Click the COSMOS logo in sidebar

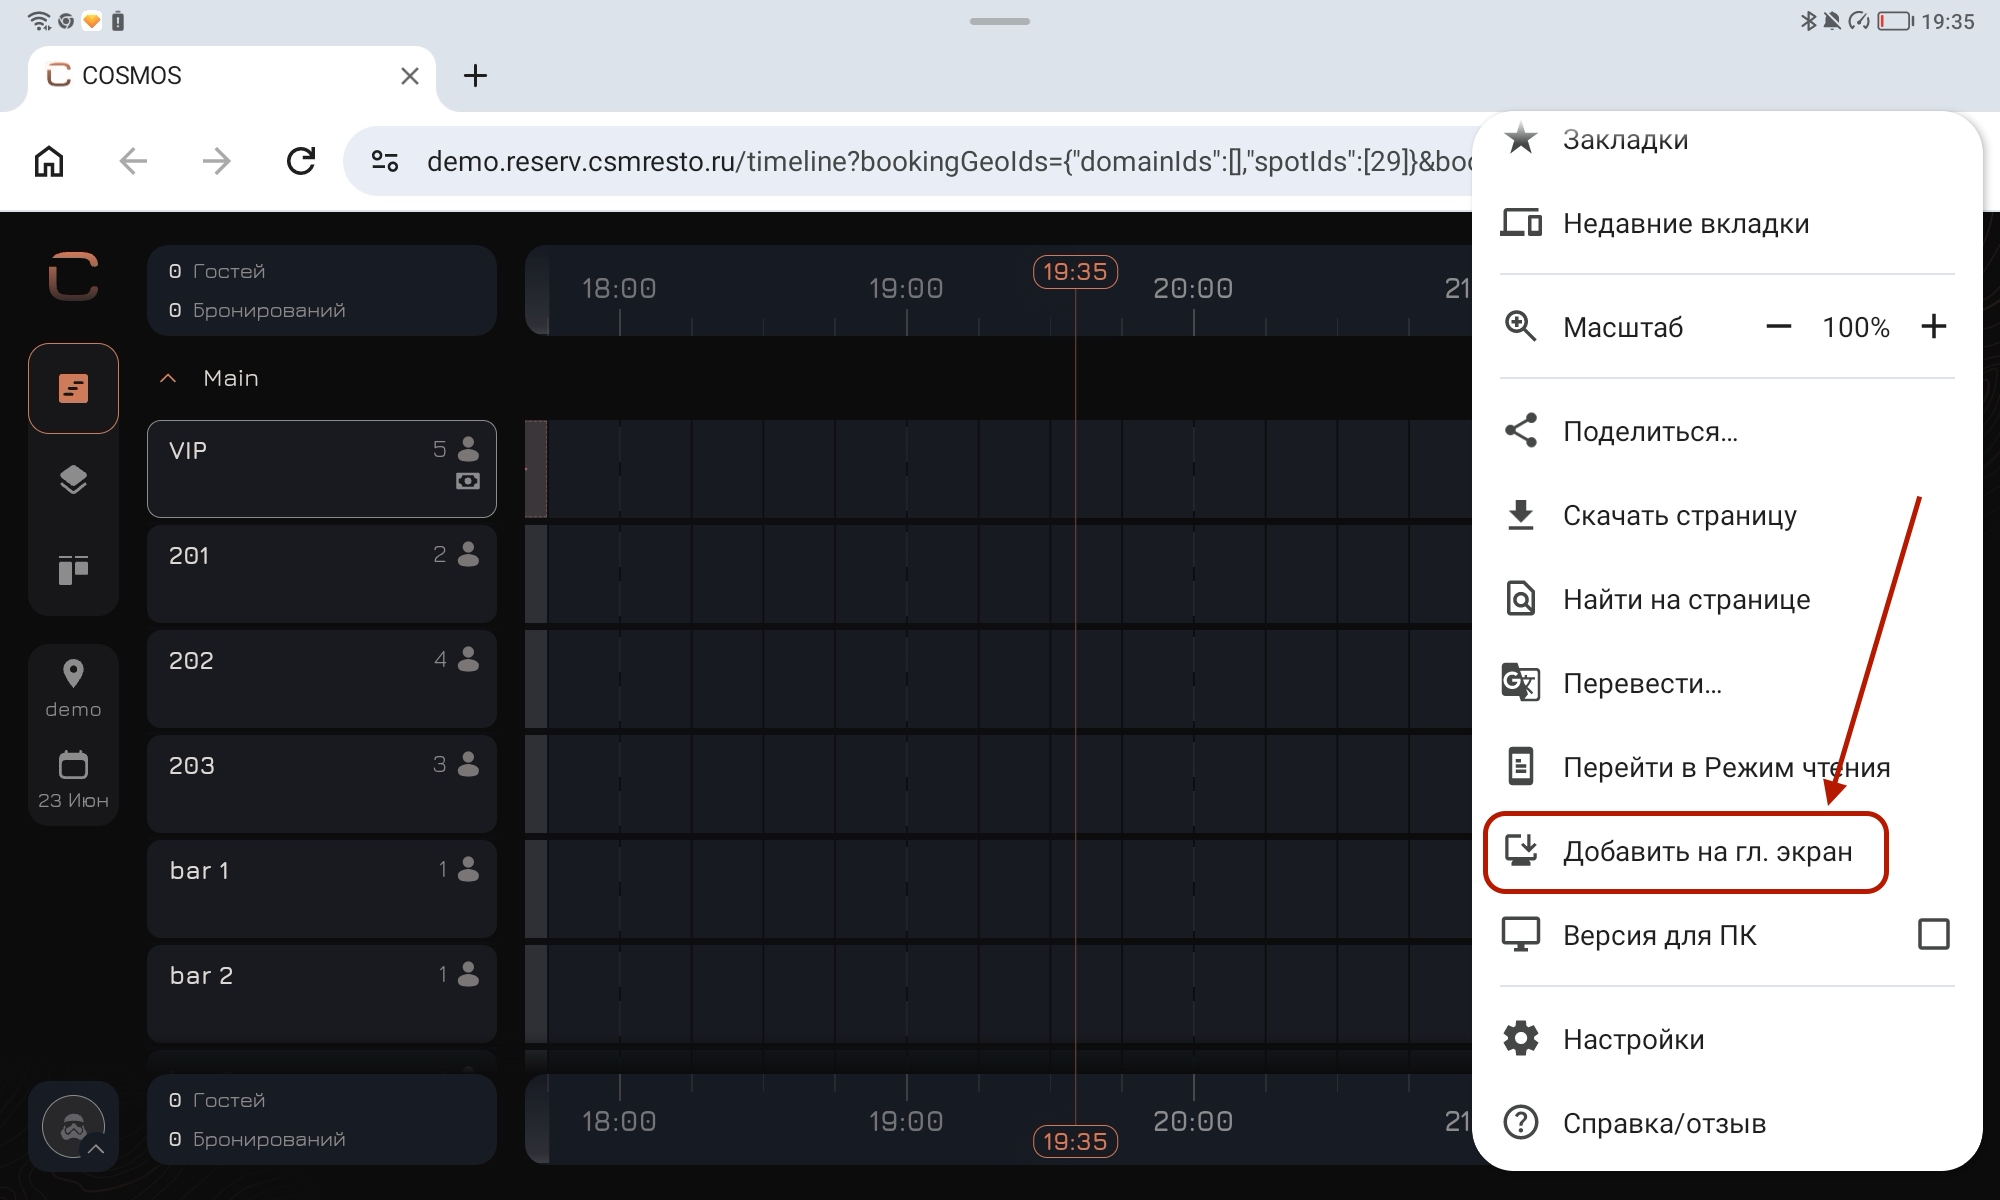click(x=73, y=276)
